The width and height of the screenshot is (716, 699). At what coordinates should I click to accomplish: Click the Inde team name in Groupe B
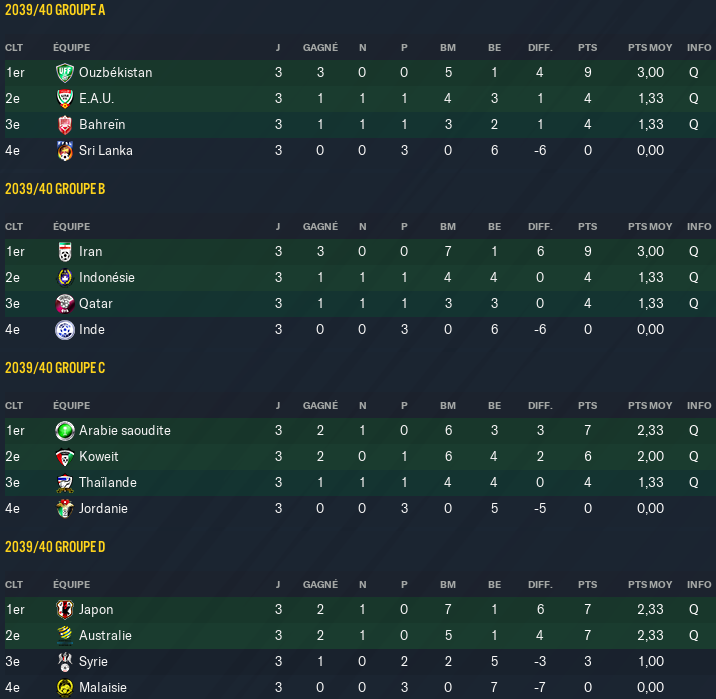click(92, 330)
